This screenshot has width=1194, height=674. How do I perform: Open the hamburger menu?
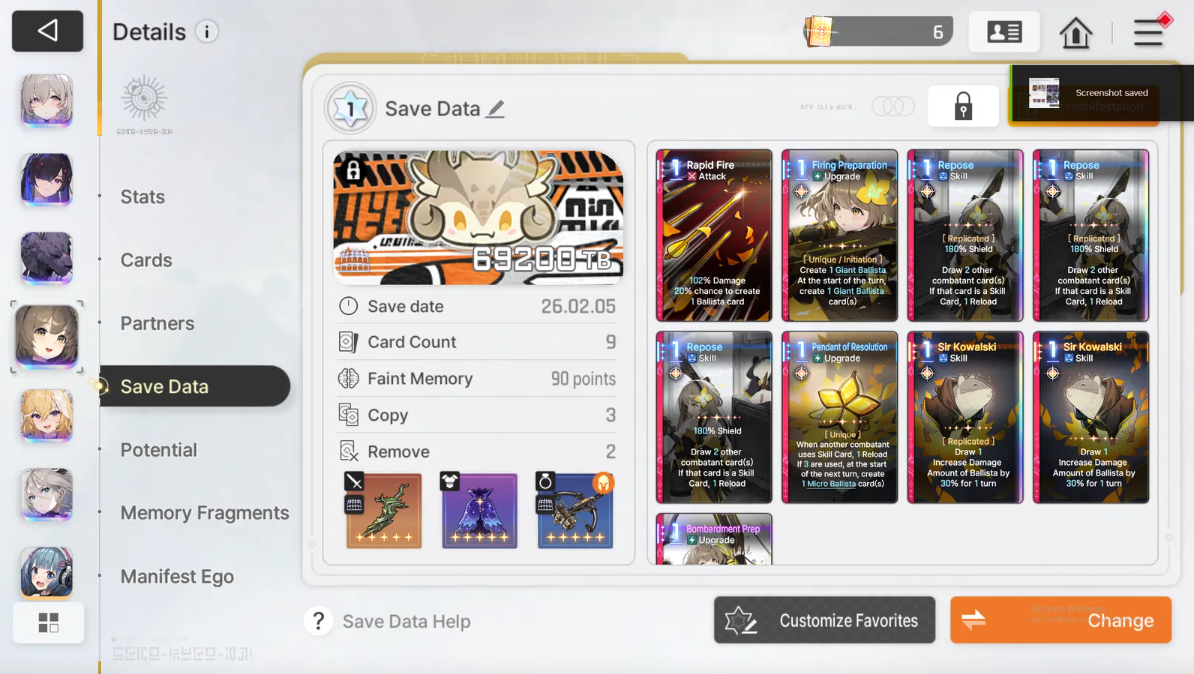click(x=1149, y=33)
